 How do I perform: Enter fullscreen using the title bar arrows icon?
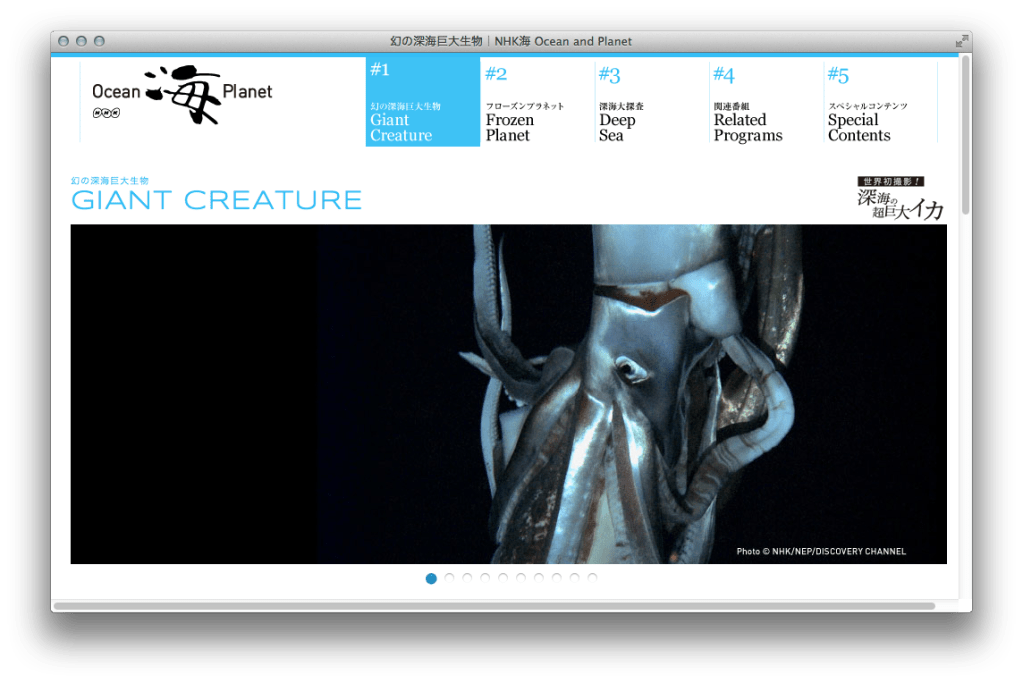[x=961, y=41]
